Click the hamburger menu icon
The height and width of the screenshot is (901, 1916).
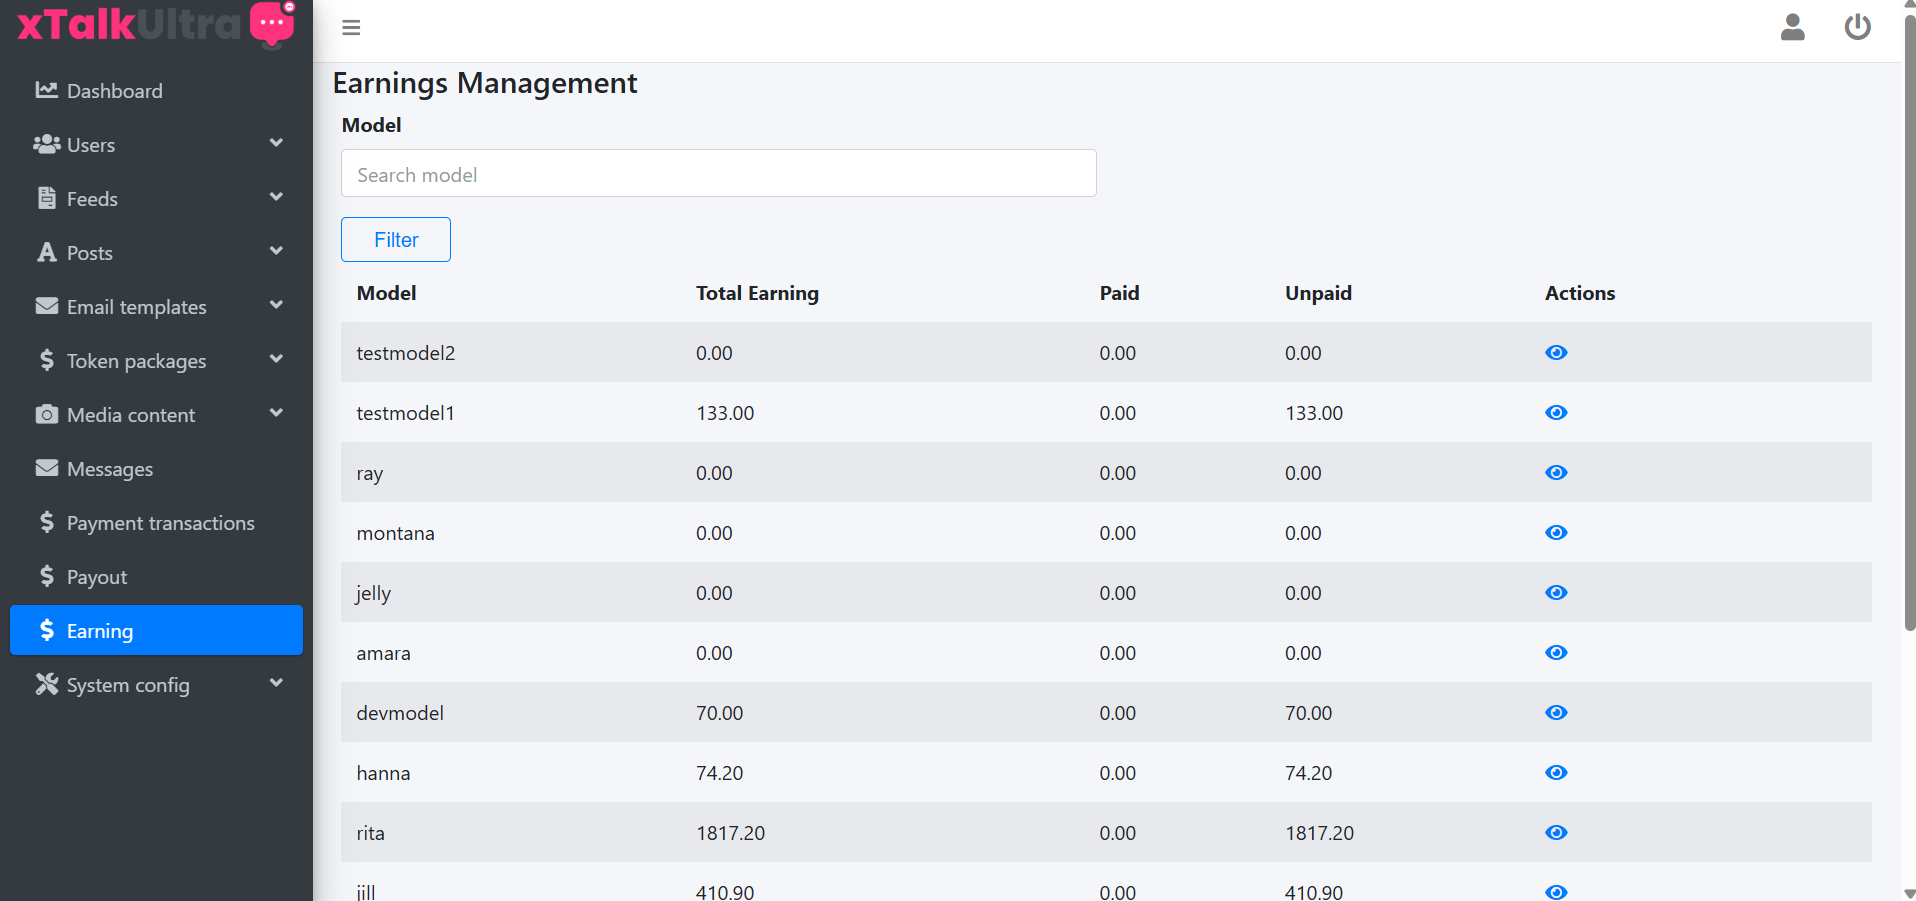pos(351,28)
